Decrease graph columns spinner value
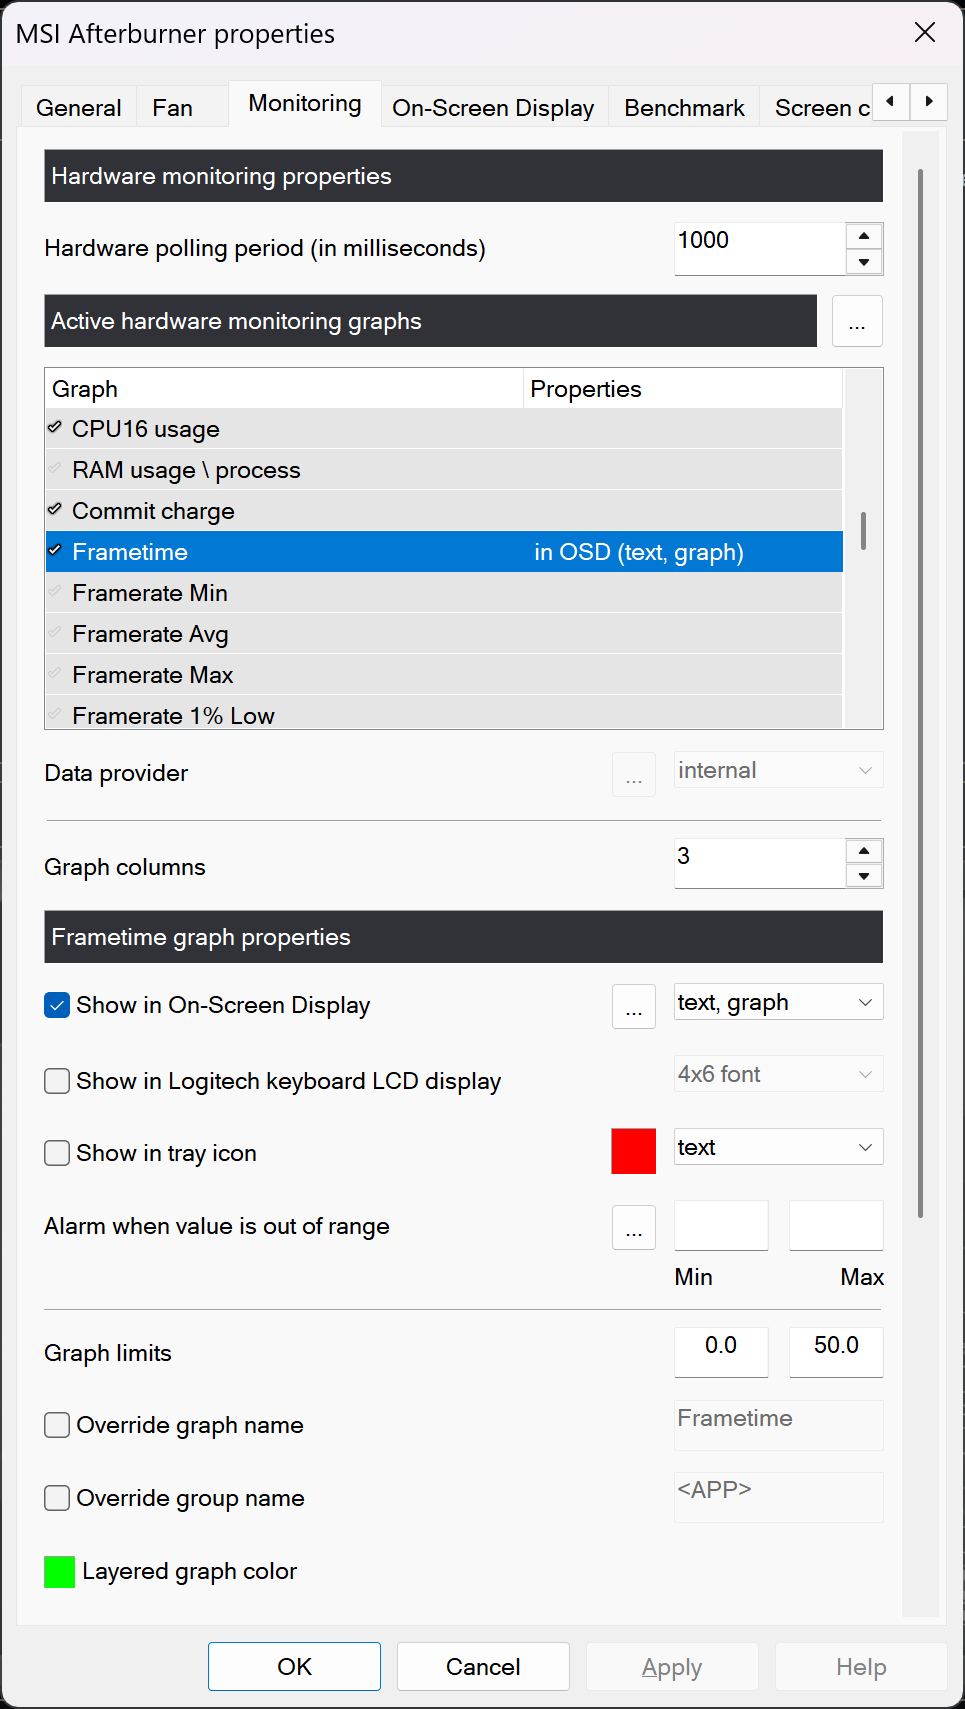The width and height of the screenshot is (965, 1709). (864, 876)
